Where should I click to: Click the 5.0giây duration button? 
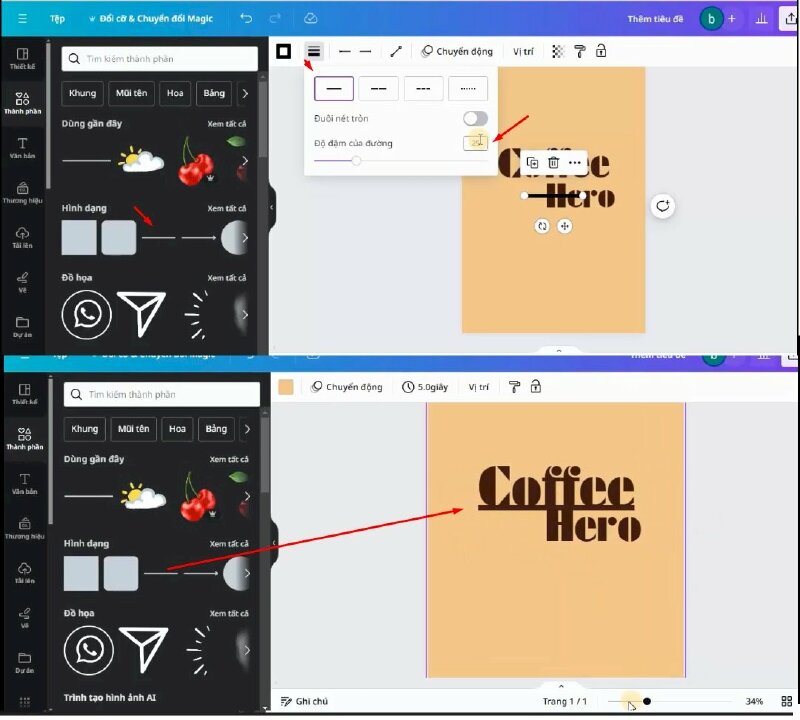pyautogui.click(x=426, y=387)
